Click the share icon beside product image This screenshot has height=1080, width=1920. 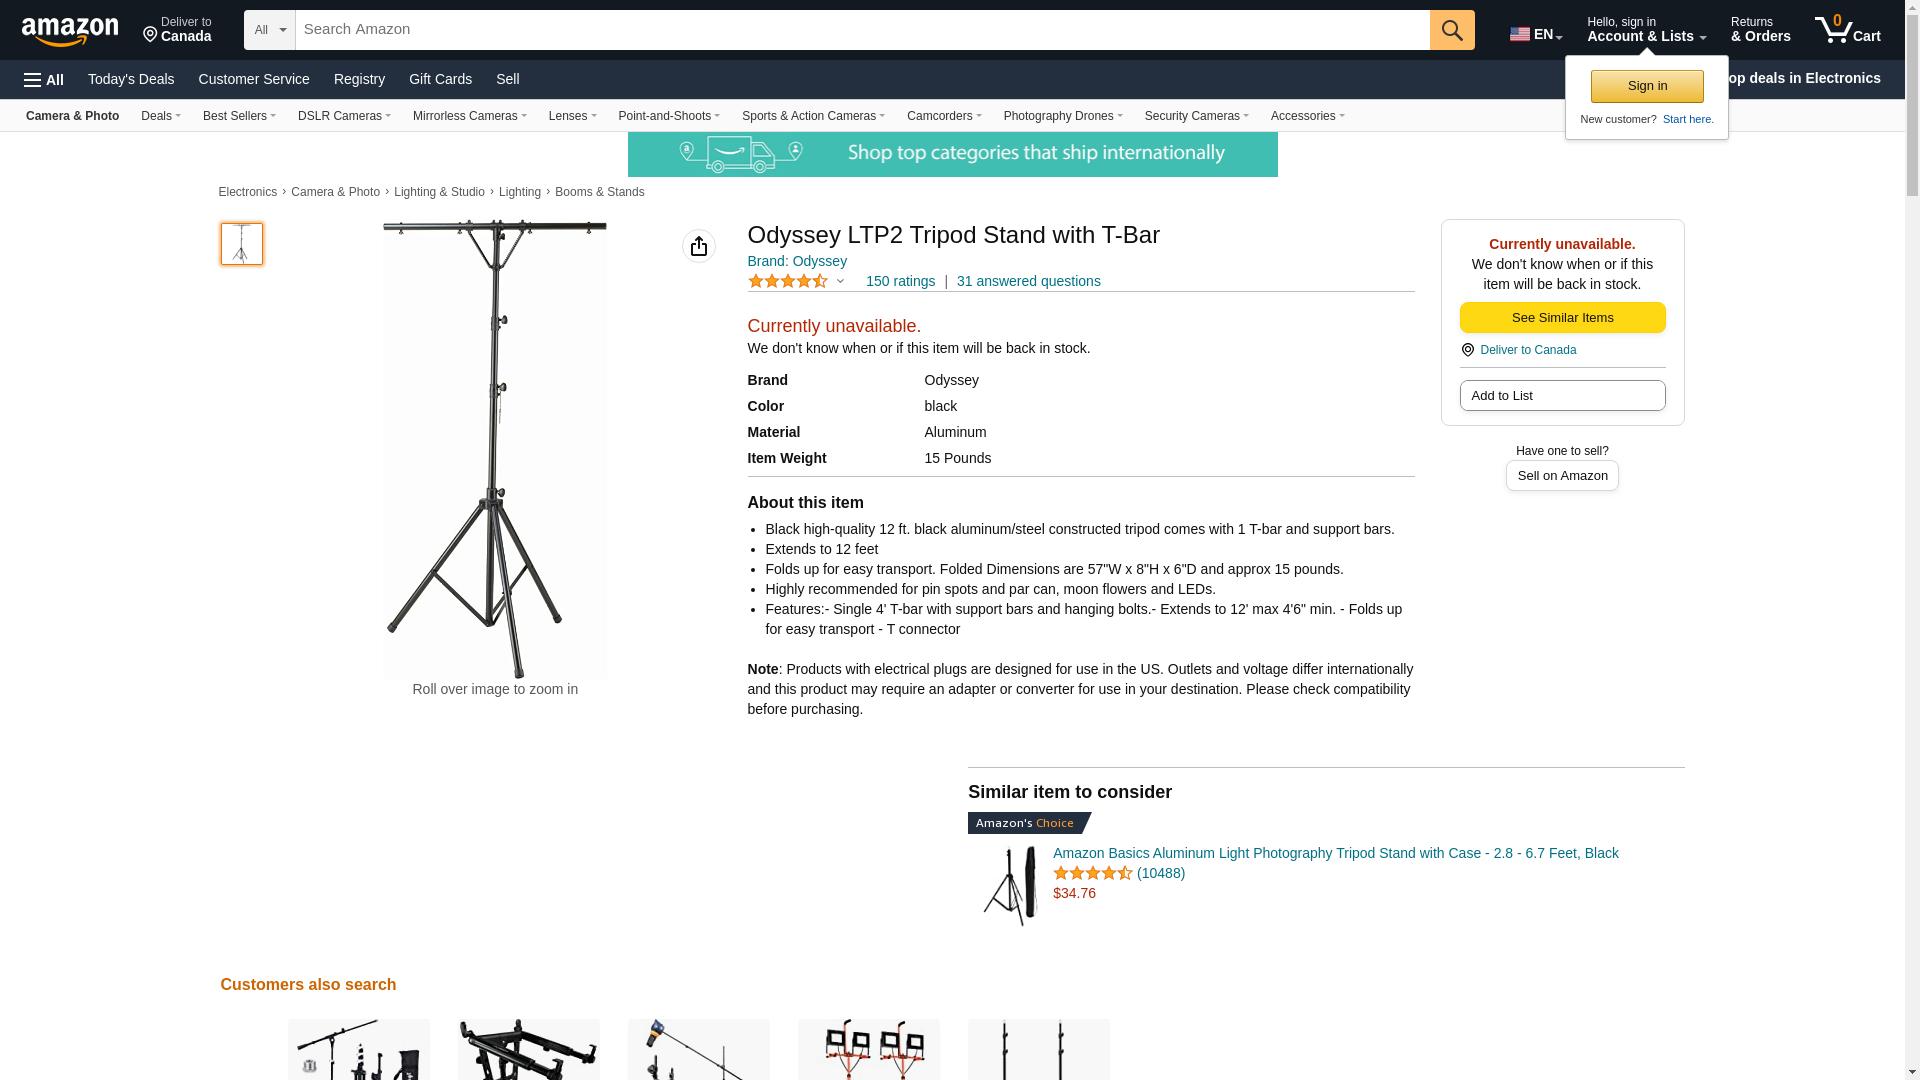699,246
